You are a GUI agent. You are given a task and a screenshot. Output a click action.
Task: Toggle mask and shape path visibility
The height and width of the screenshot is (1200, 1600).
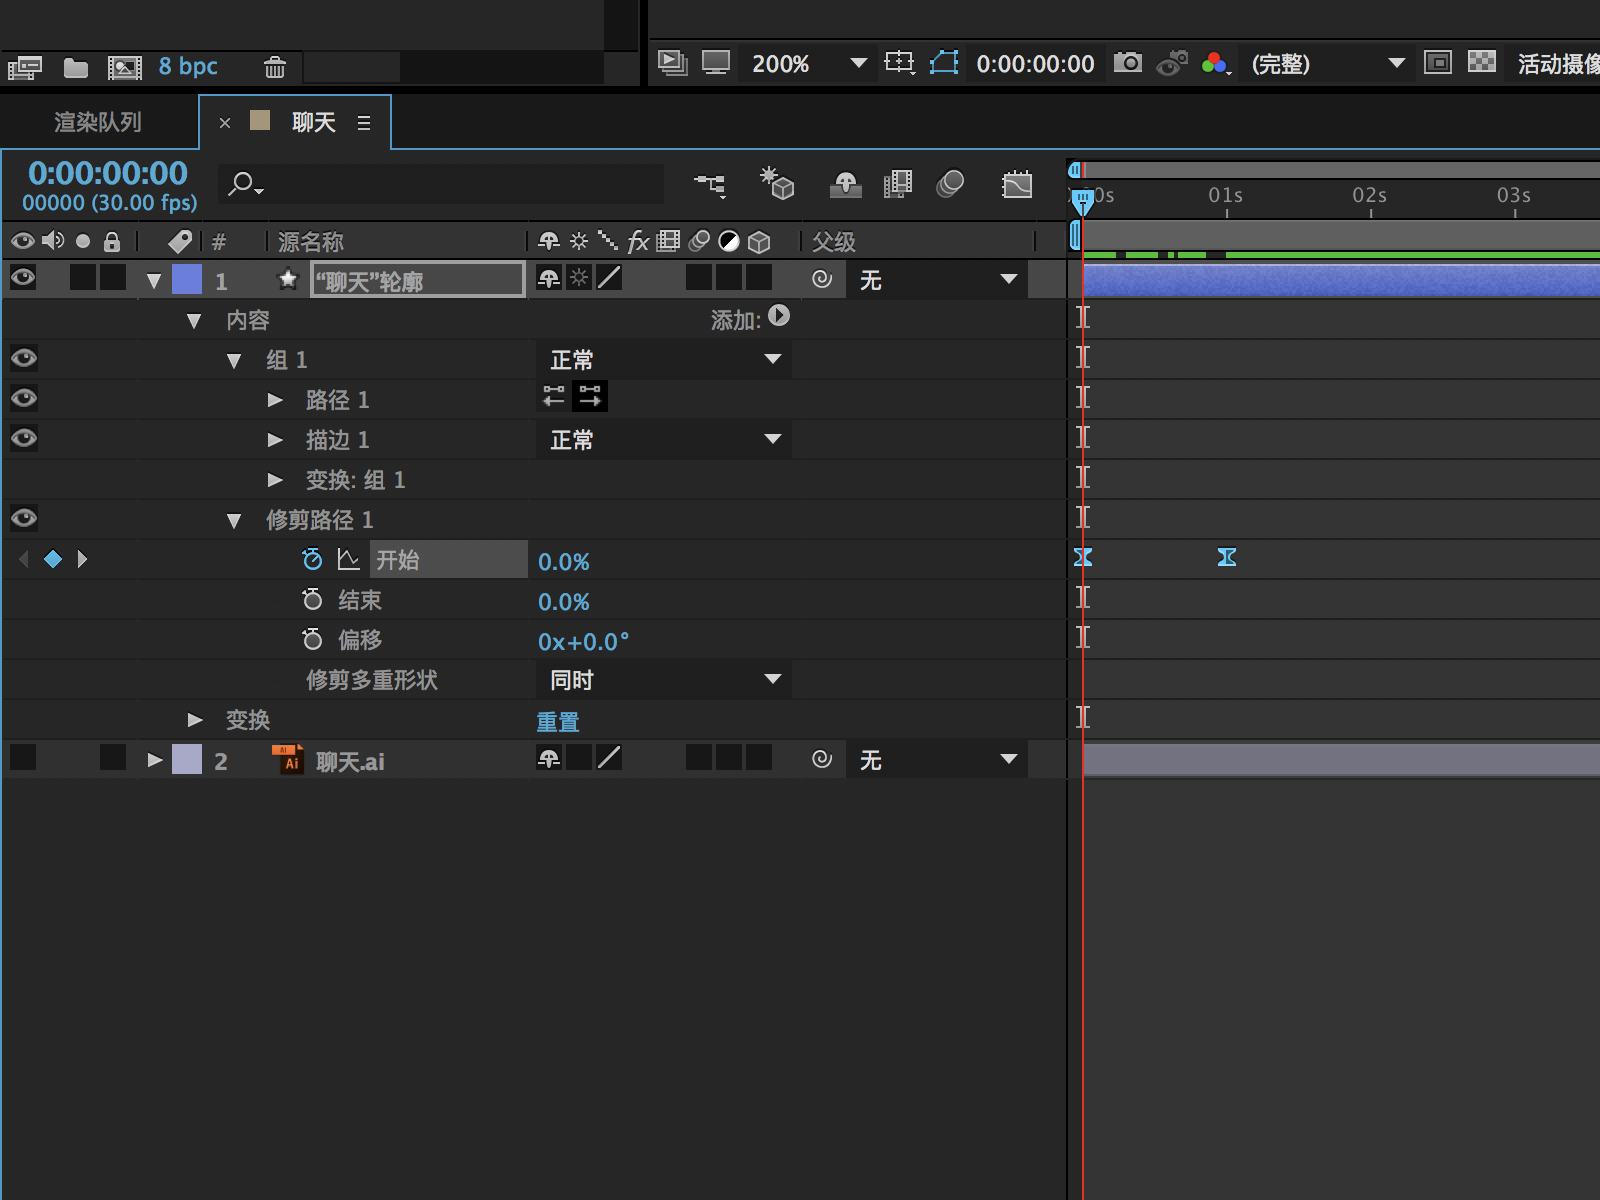point(944,63)
